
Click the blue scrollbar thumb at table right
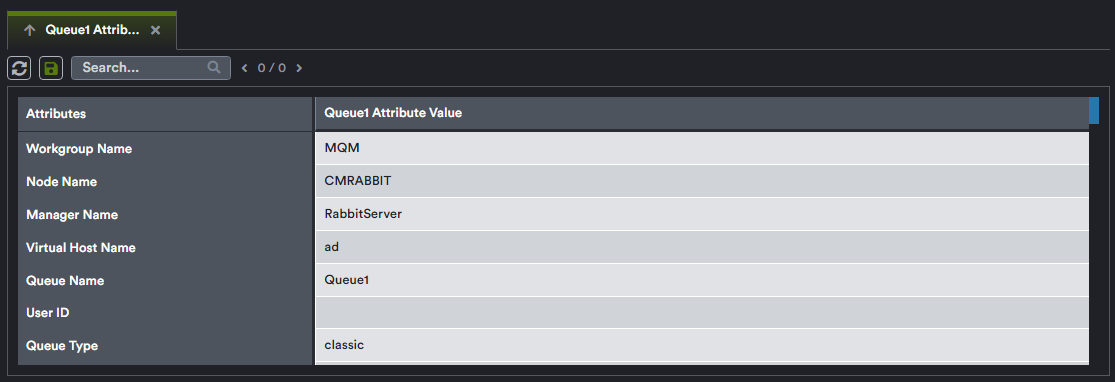click(1094, 110)
